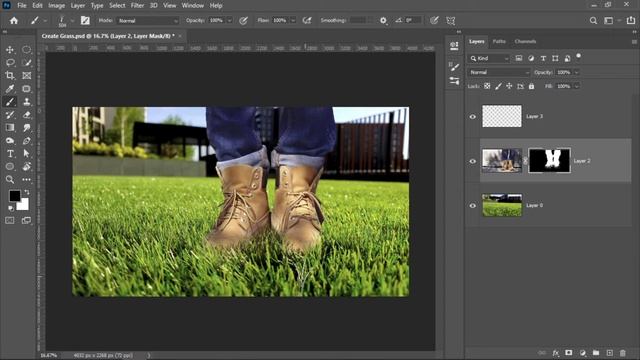Viewport: 640px width, 360px height.
Task: Select the History Brush tool
Action: point(10,115)
